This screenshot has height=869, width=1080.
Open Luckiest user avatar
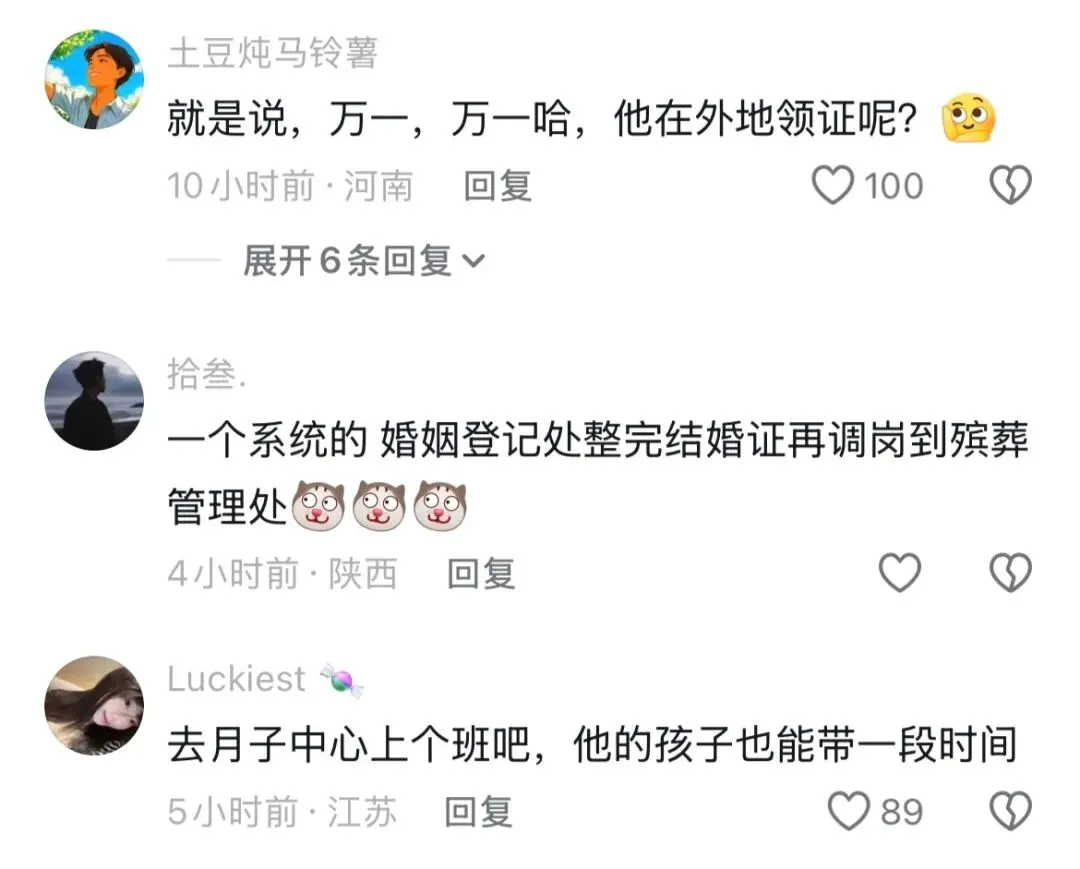point(94,705)
